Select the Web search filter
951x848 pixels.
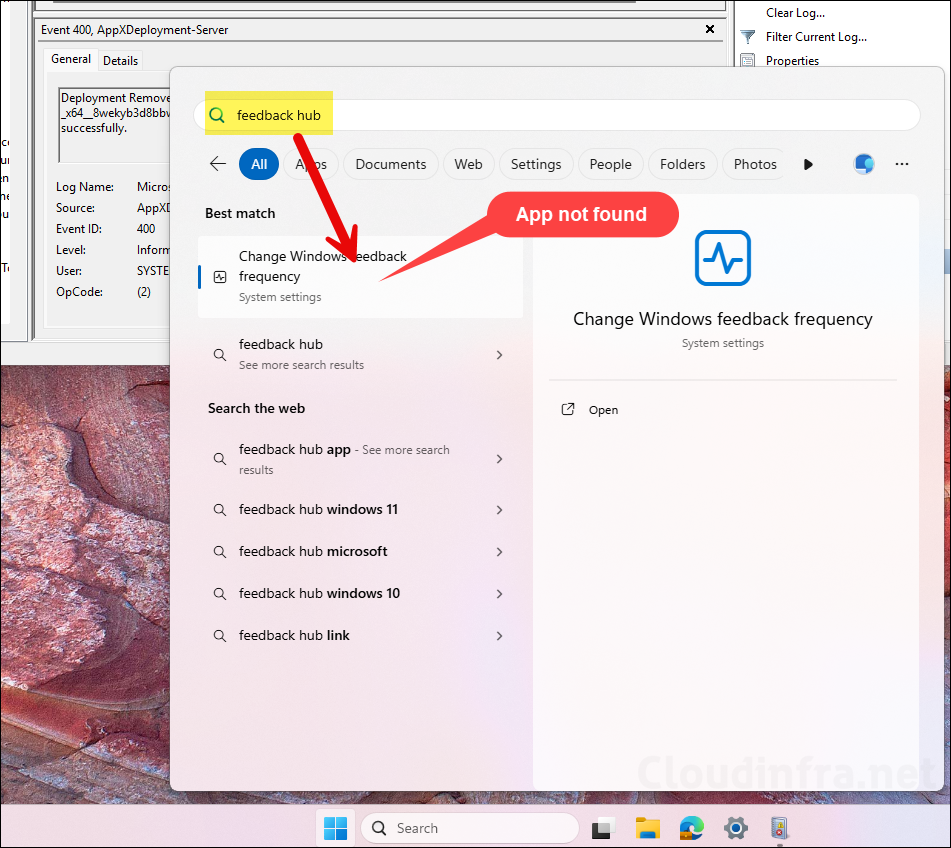(468, 163)
